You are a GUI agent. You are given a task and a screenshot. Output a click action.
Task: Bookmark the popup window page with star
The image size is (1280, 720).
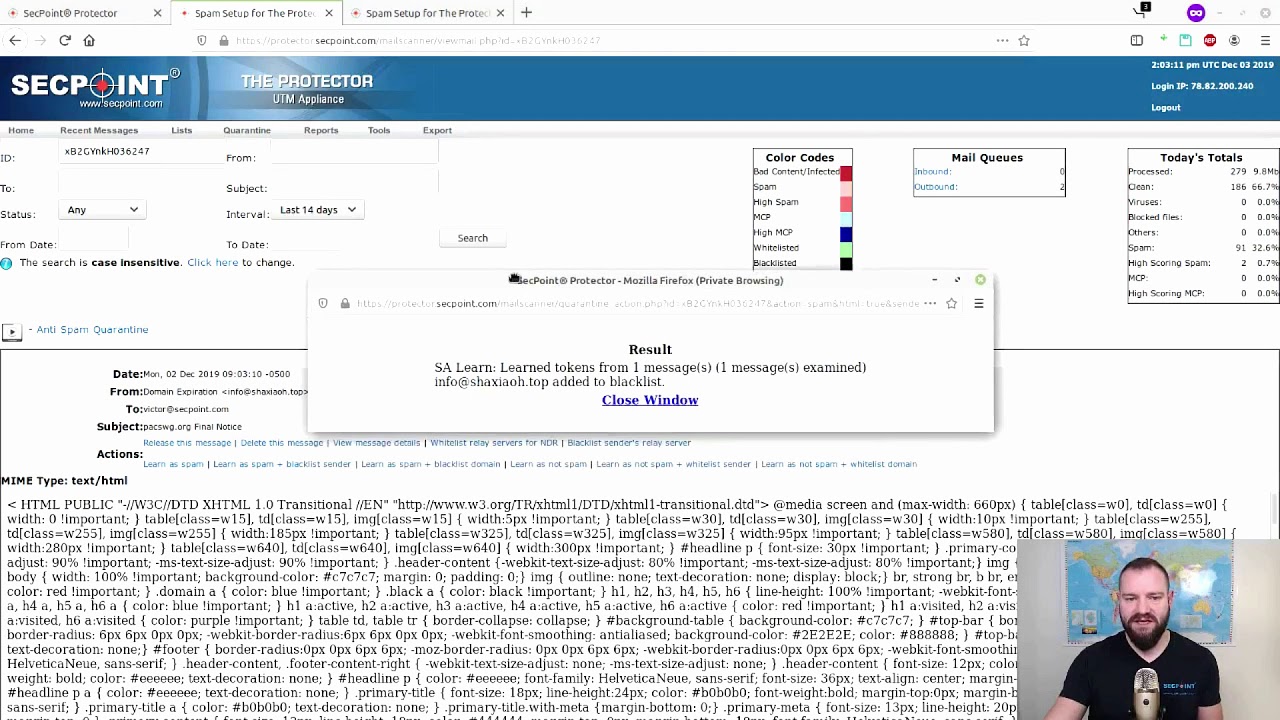pos(952,303)
